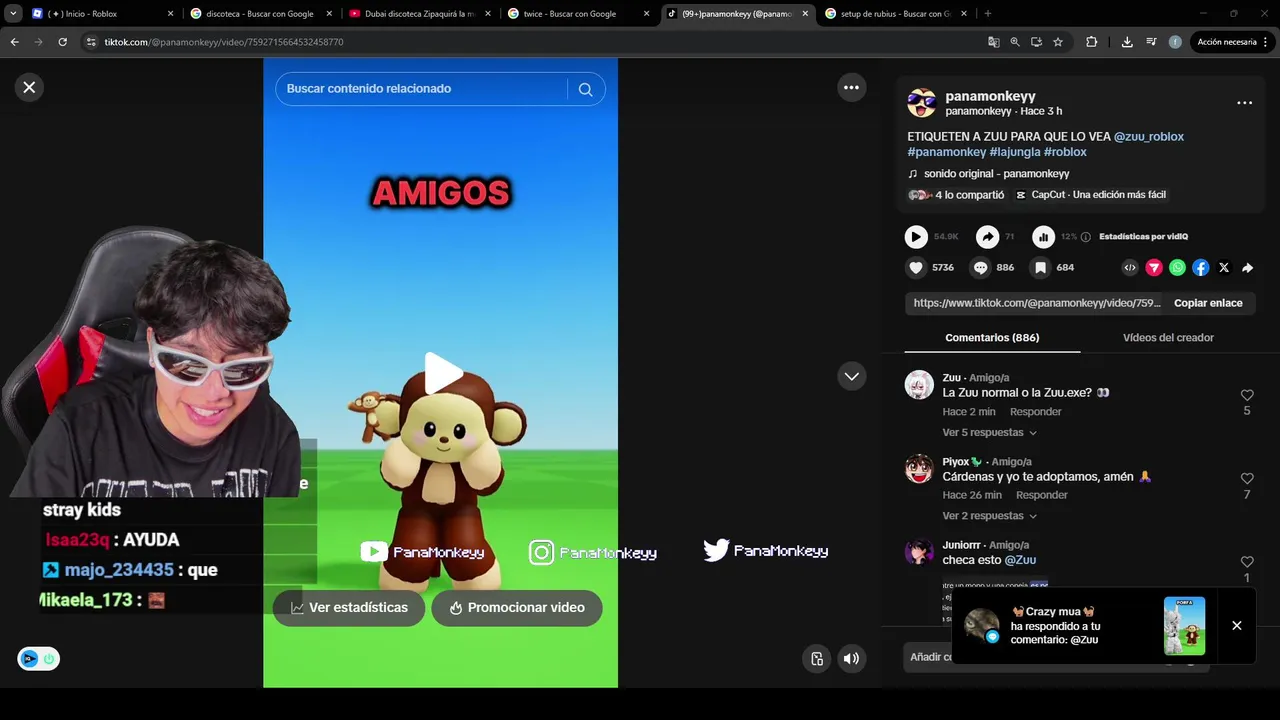Switch to Dubai discoteca Zipaquirá tab
The height and width of the screenshot is (720, 1280).
[x=419, y=14]
